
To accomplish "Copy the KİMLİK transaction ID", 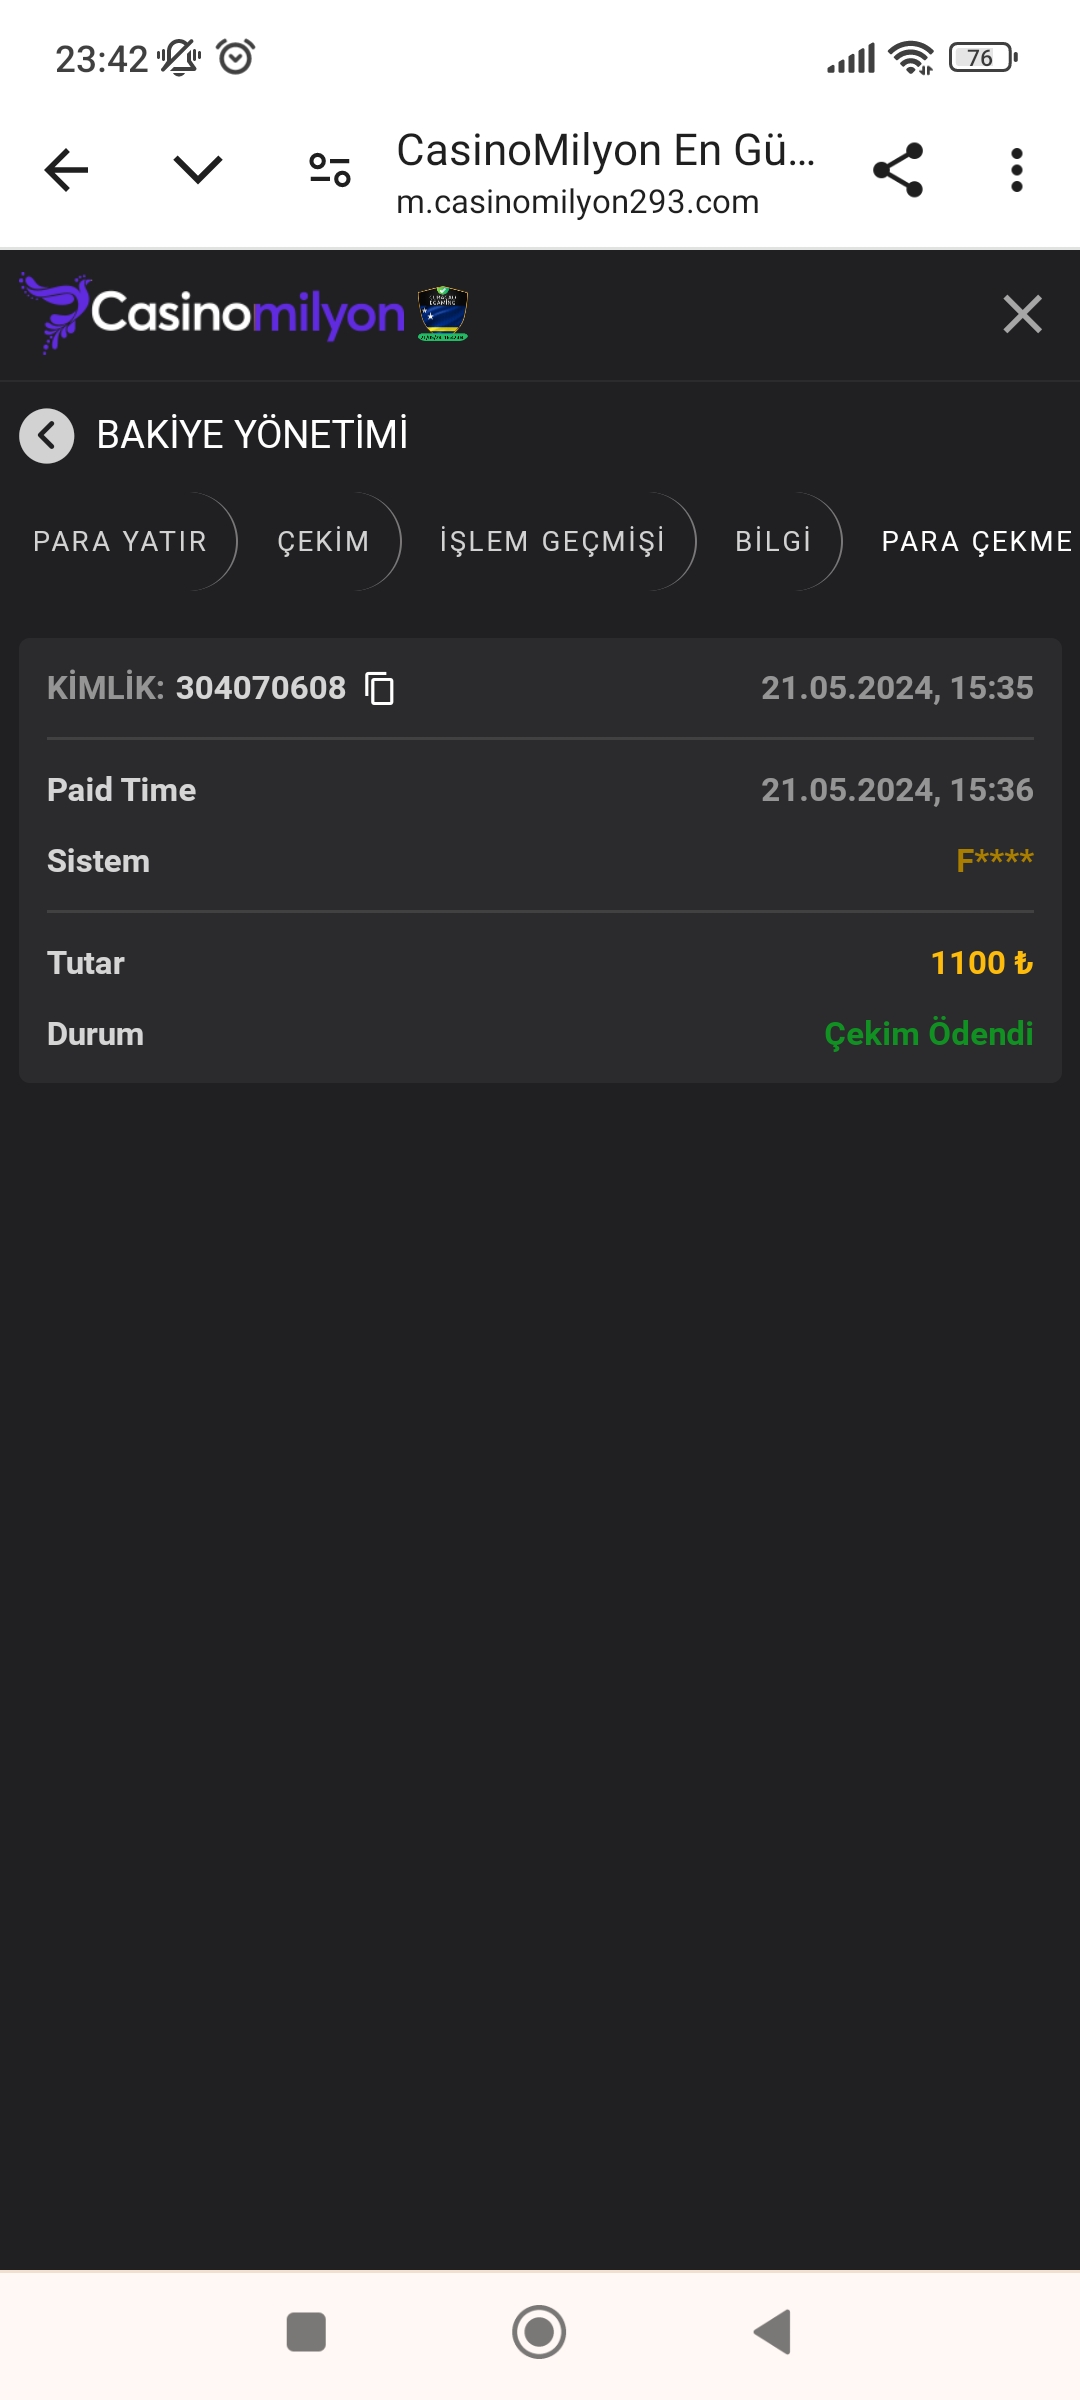I will (x=380, y=689).
